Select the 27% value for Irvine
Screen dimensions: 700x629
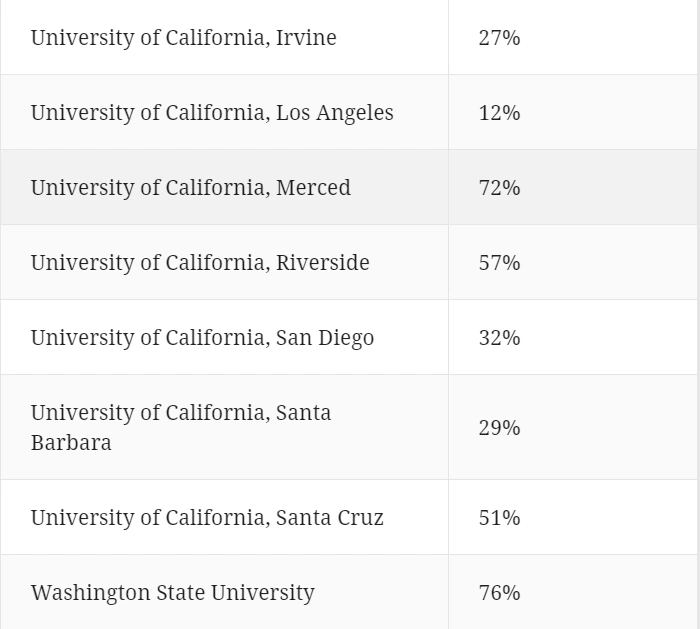tap(499, 38)
